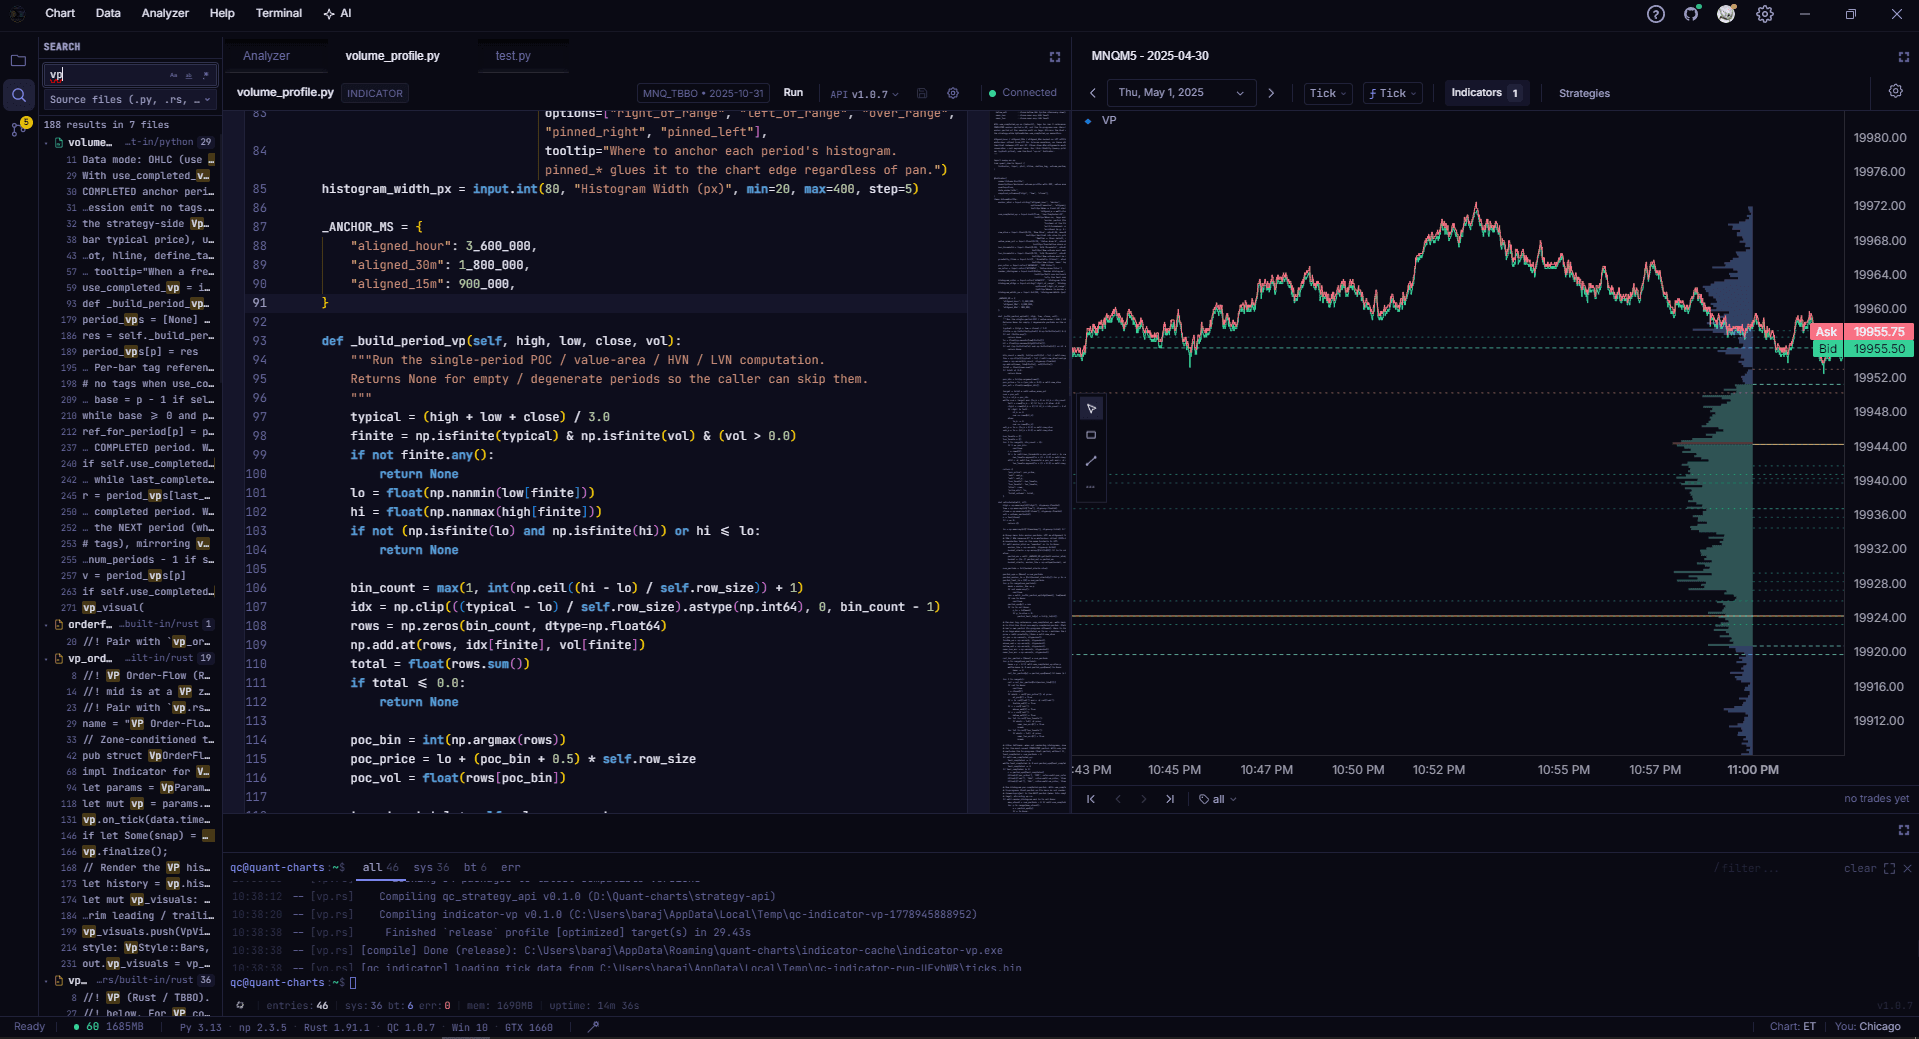Filter terminal log to sys entries
Screen dimensions: 1919x1039
click(431, 868)
